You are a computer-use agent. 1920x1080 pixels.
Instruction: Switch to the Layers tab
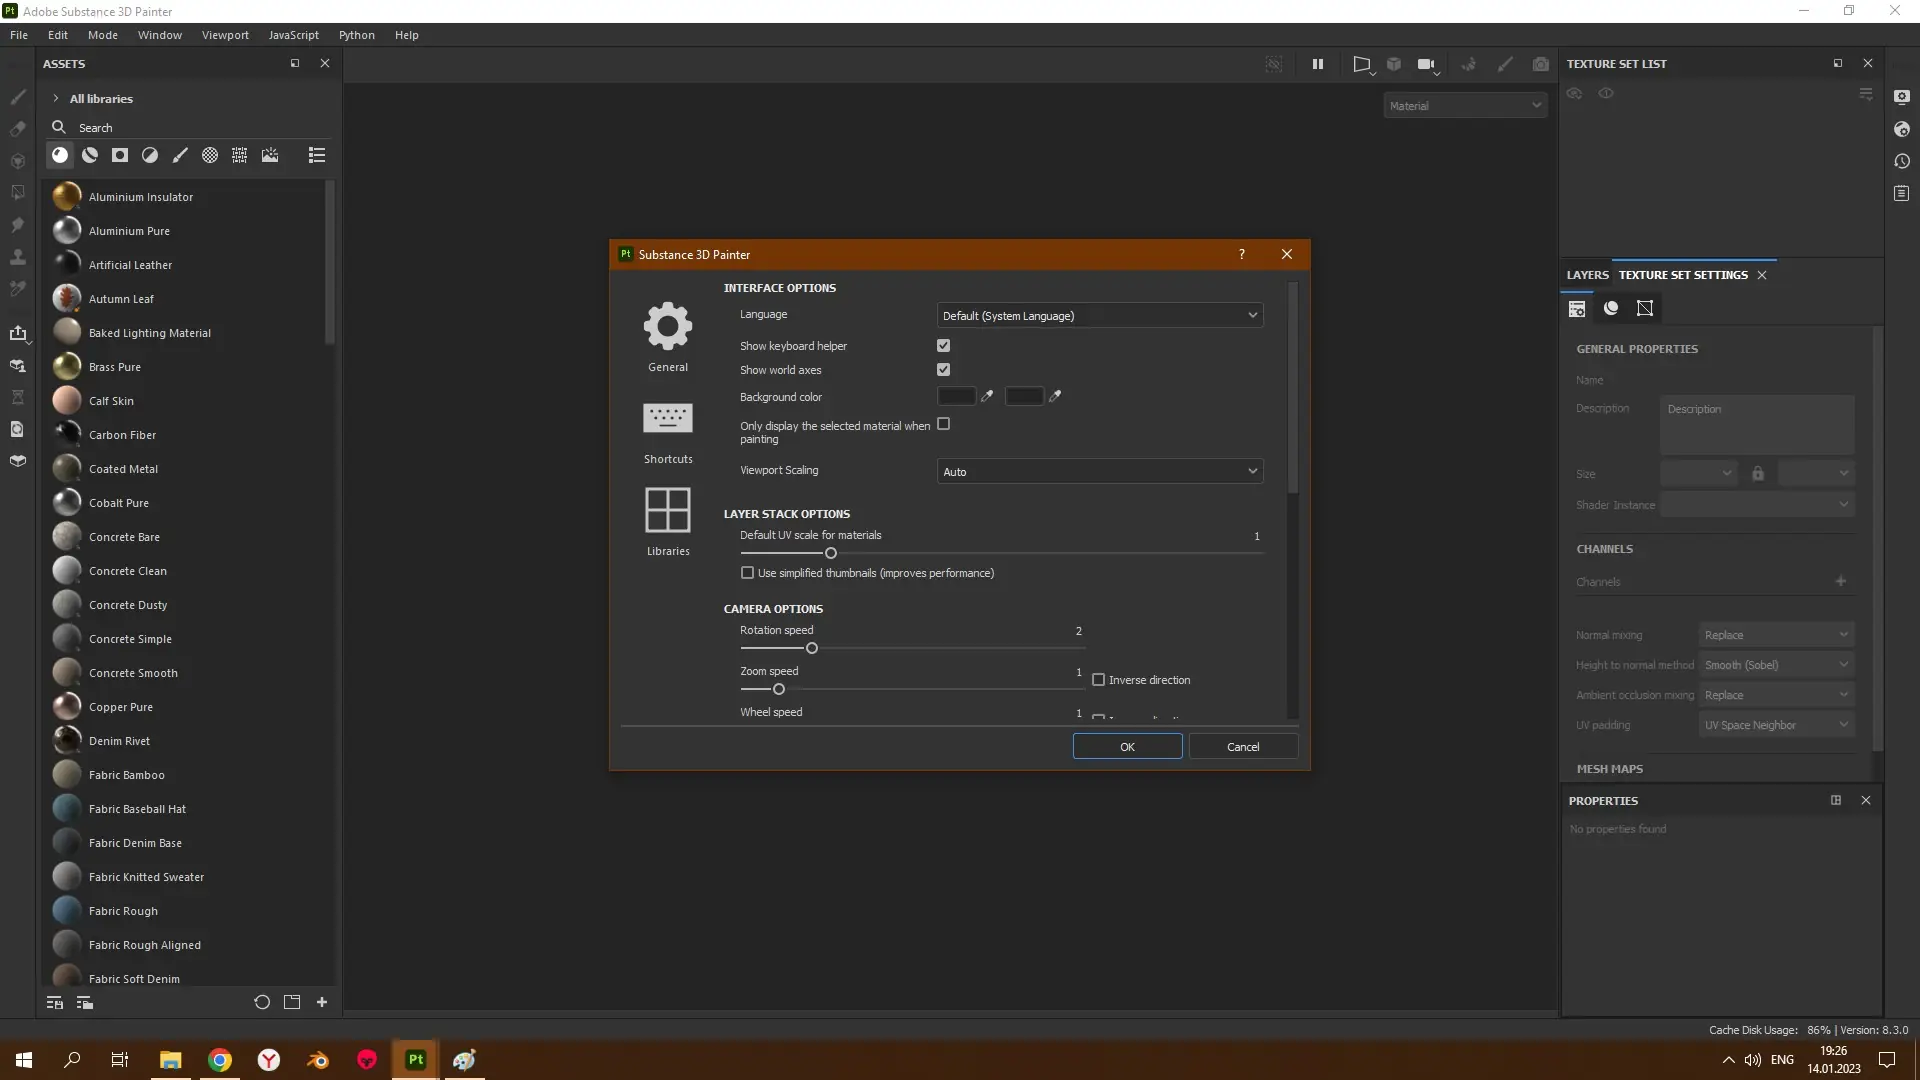point(1587,275)
